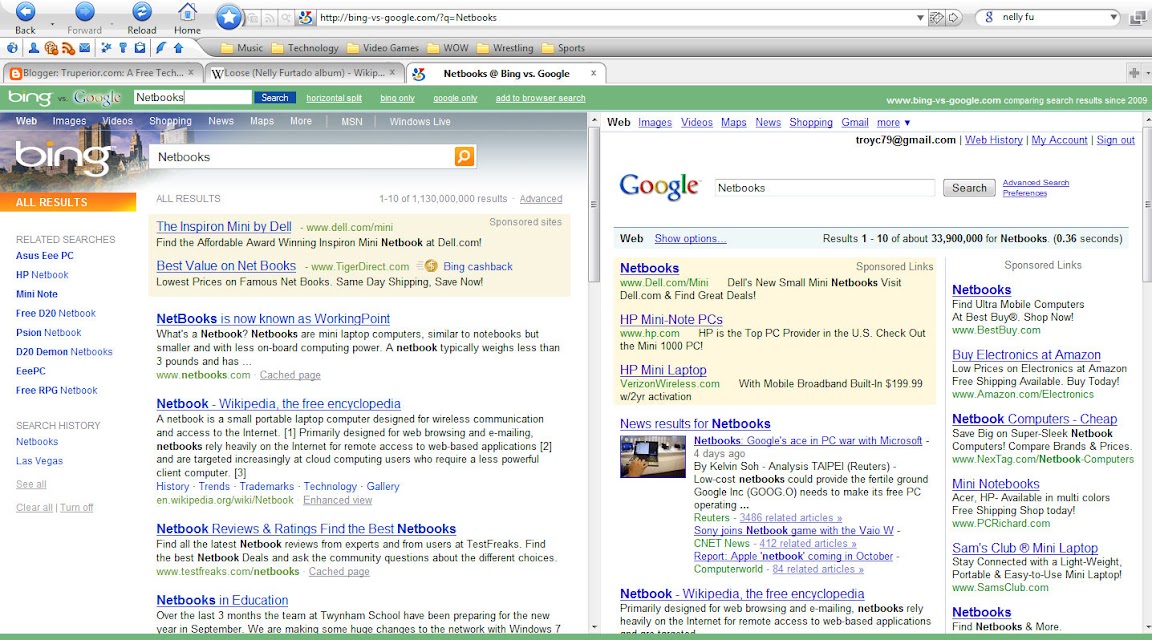
Task: Click the tab overview icon at top right
Action: tap(1139, 18)
